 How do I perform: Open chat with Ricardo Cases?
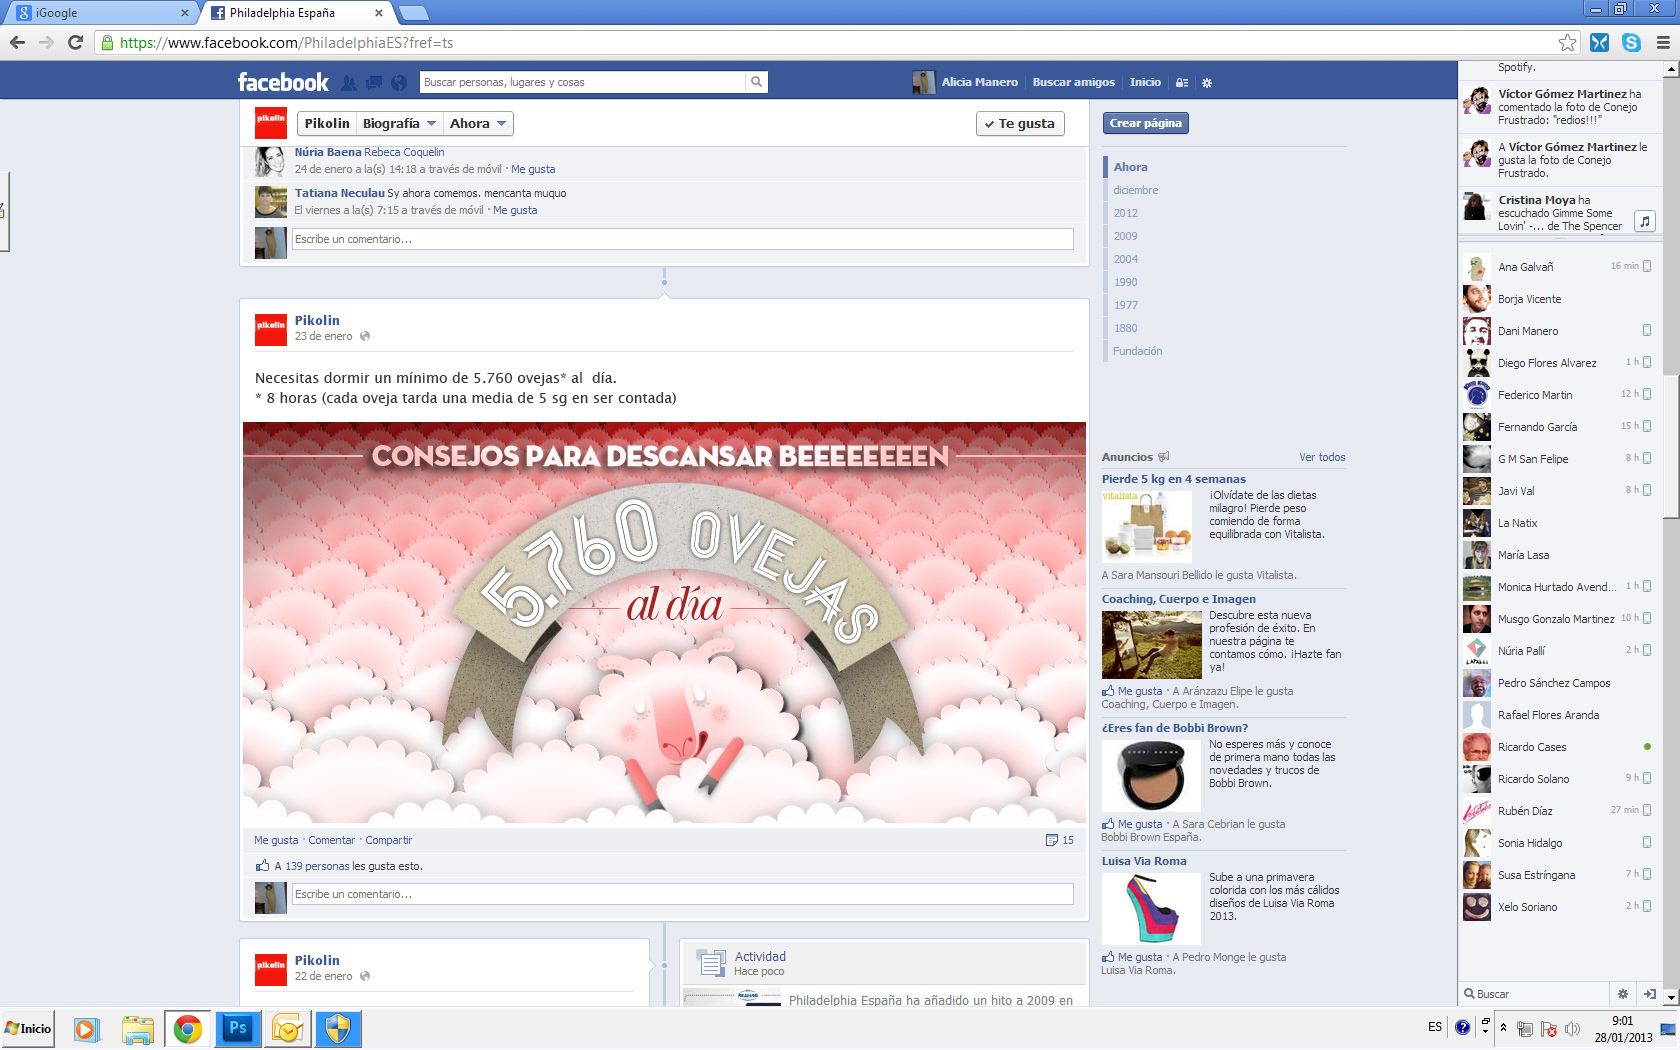click(x=1558, y=747)
